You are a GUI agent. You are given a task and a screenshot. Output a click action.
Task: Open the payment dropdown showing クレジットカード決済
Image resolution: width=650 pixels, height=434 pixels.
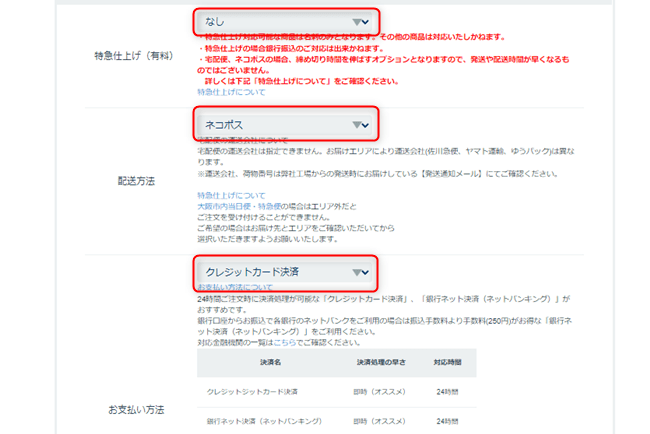coord(286,272)
